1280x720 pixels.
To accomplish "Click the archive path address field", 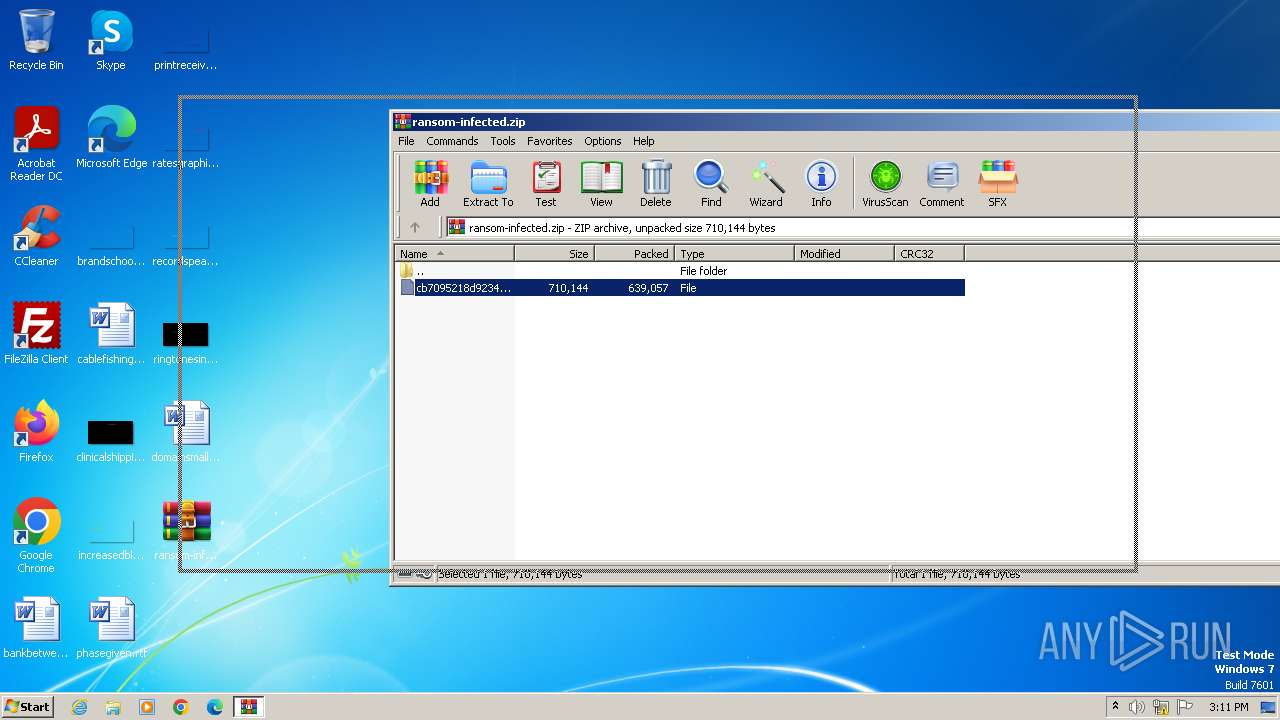I will [860, 228].
